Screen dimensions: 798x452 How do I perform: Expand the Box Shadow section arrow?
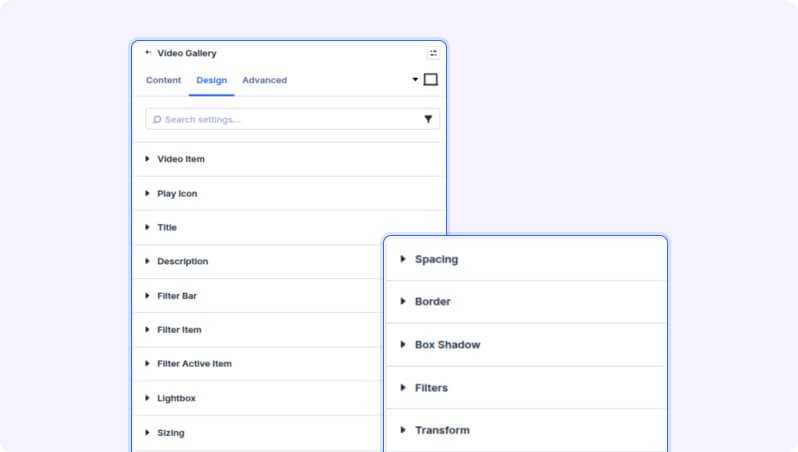(403, 345)
